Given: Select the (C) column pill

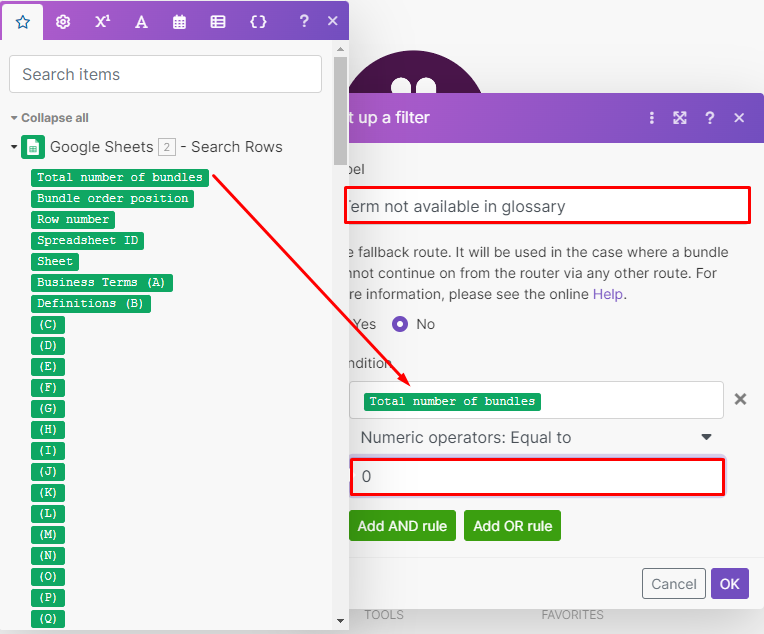Looking at the screenshot, I should tap(48, 325).
